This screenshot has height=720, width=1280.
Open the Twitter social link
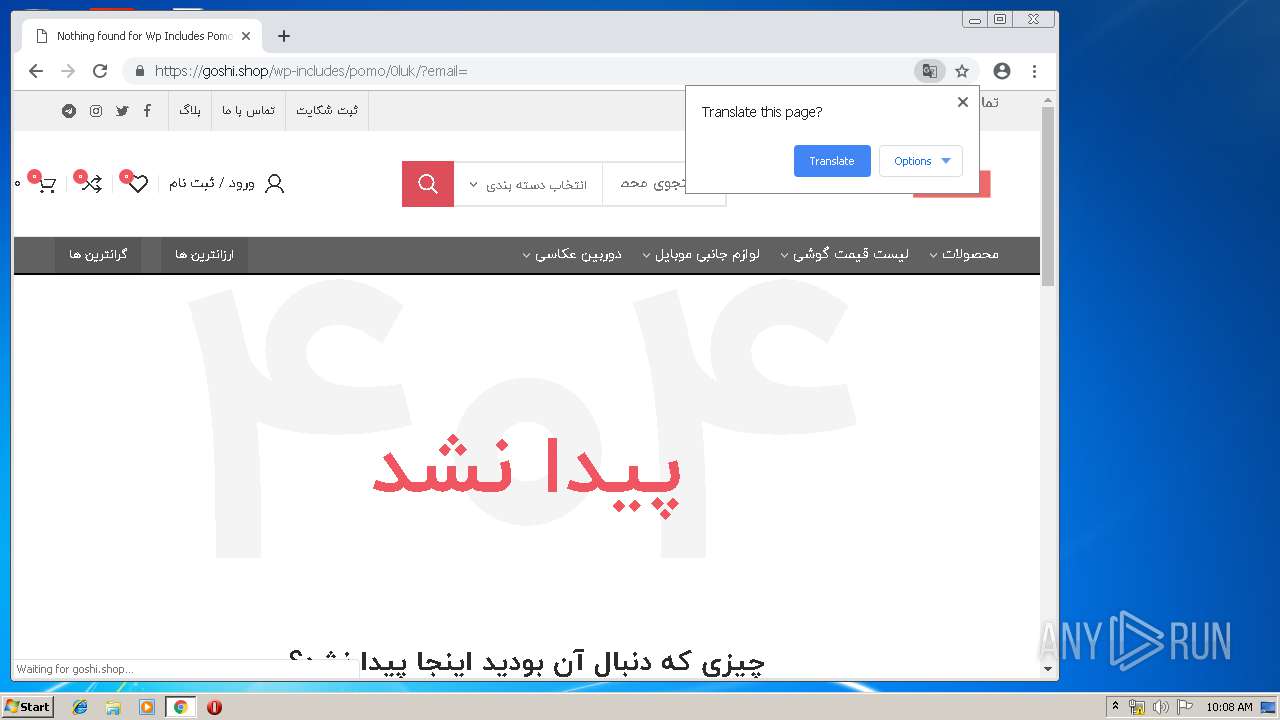[122, 111]
